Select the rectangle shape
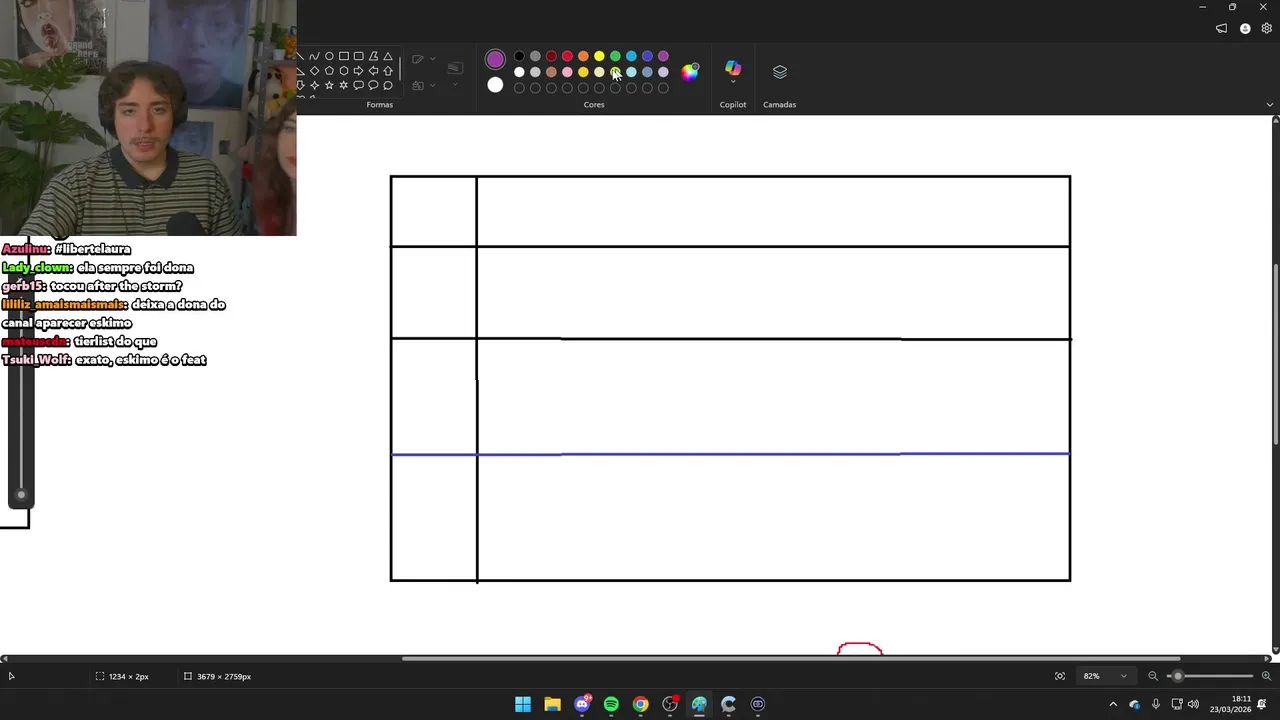1280x720 pixels. tap(344, 56)
